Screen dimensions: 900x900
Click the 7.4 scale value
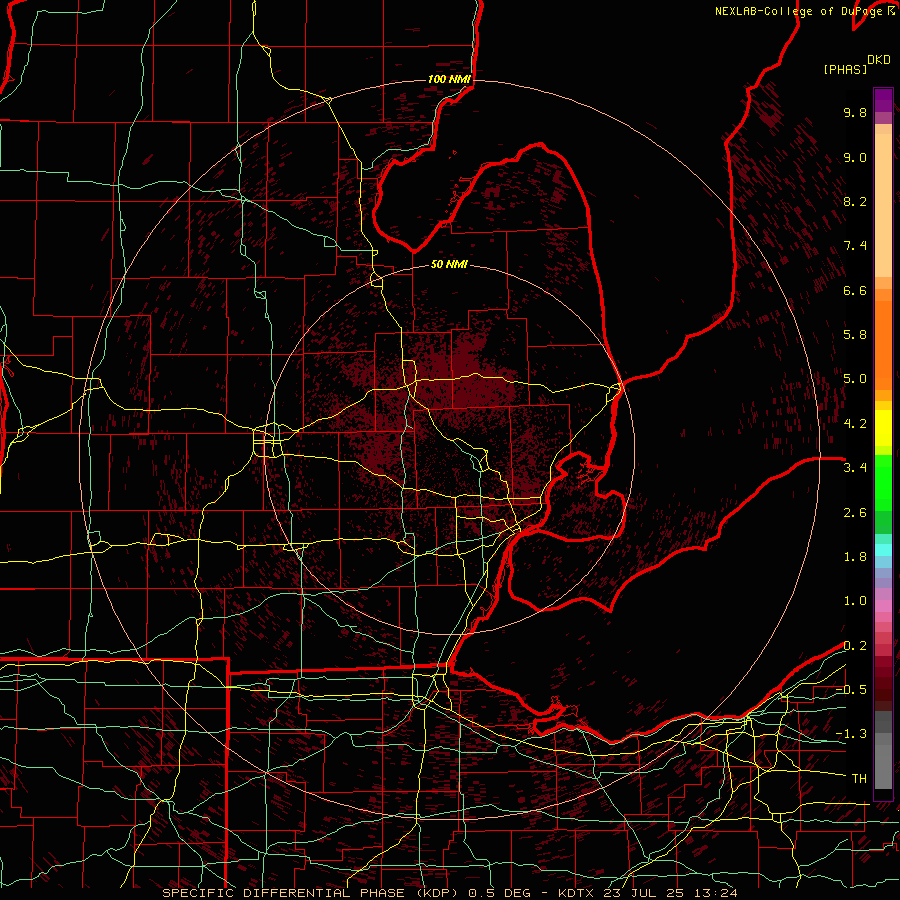[x=855, y=246]
